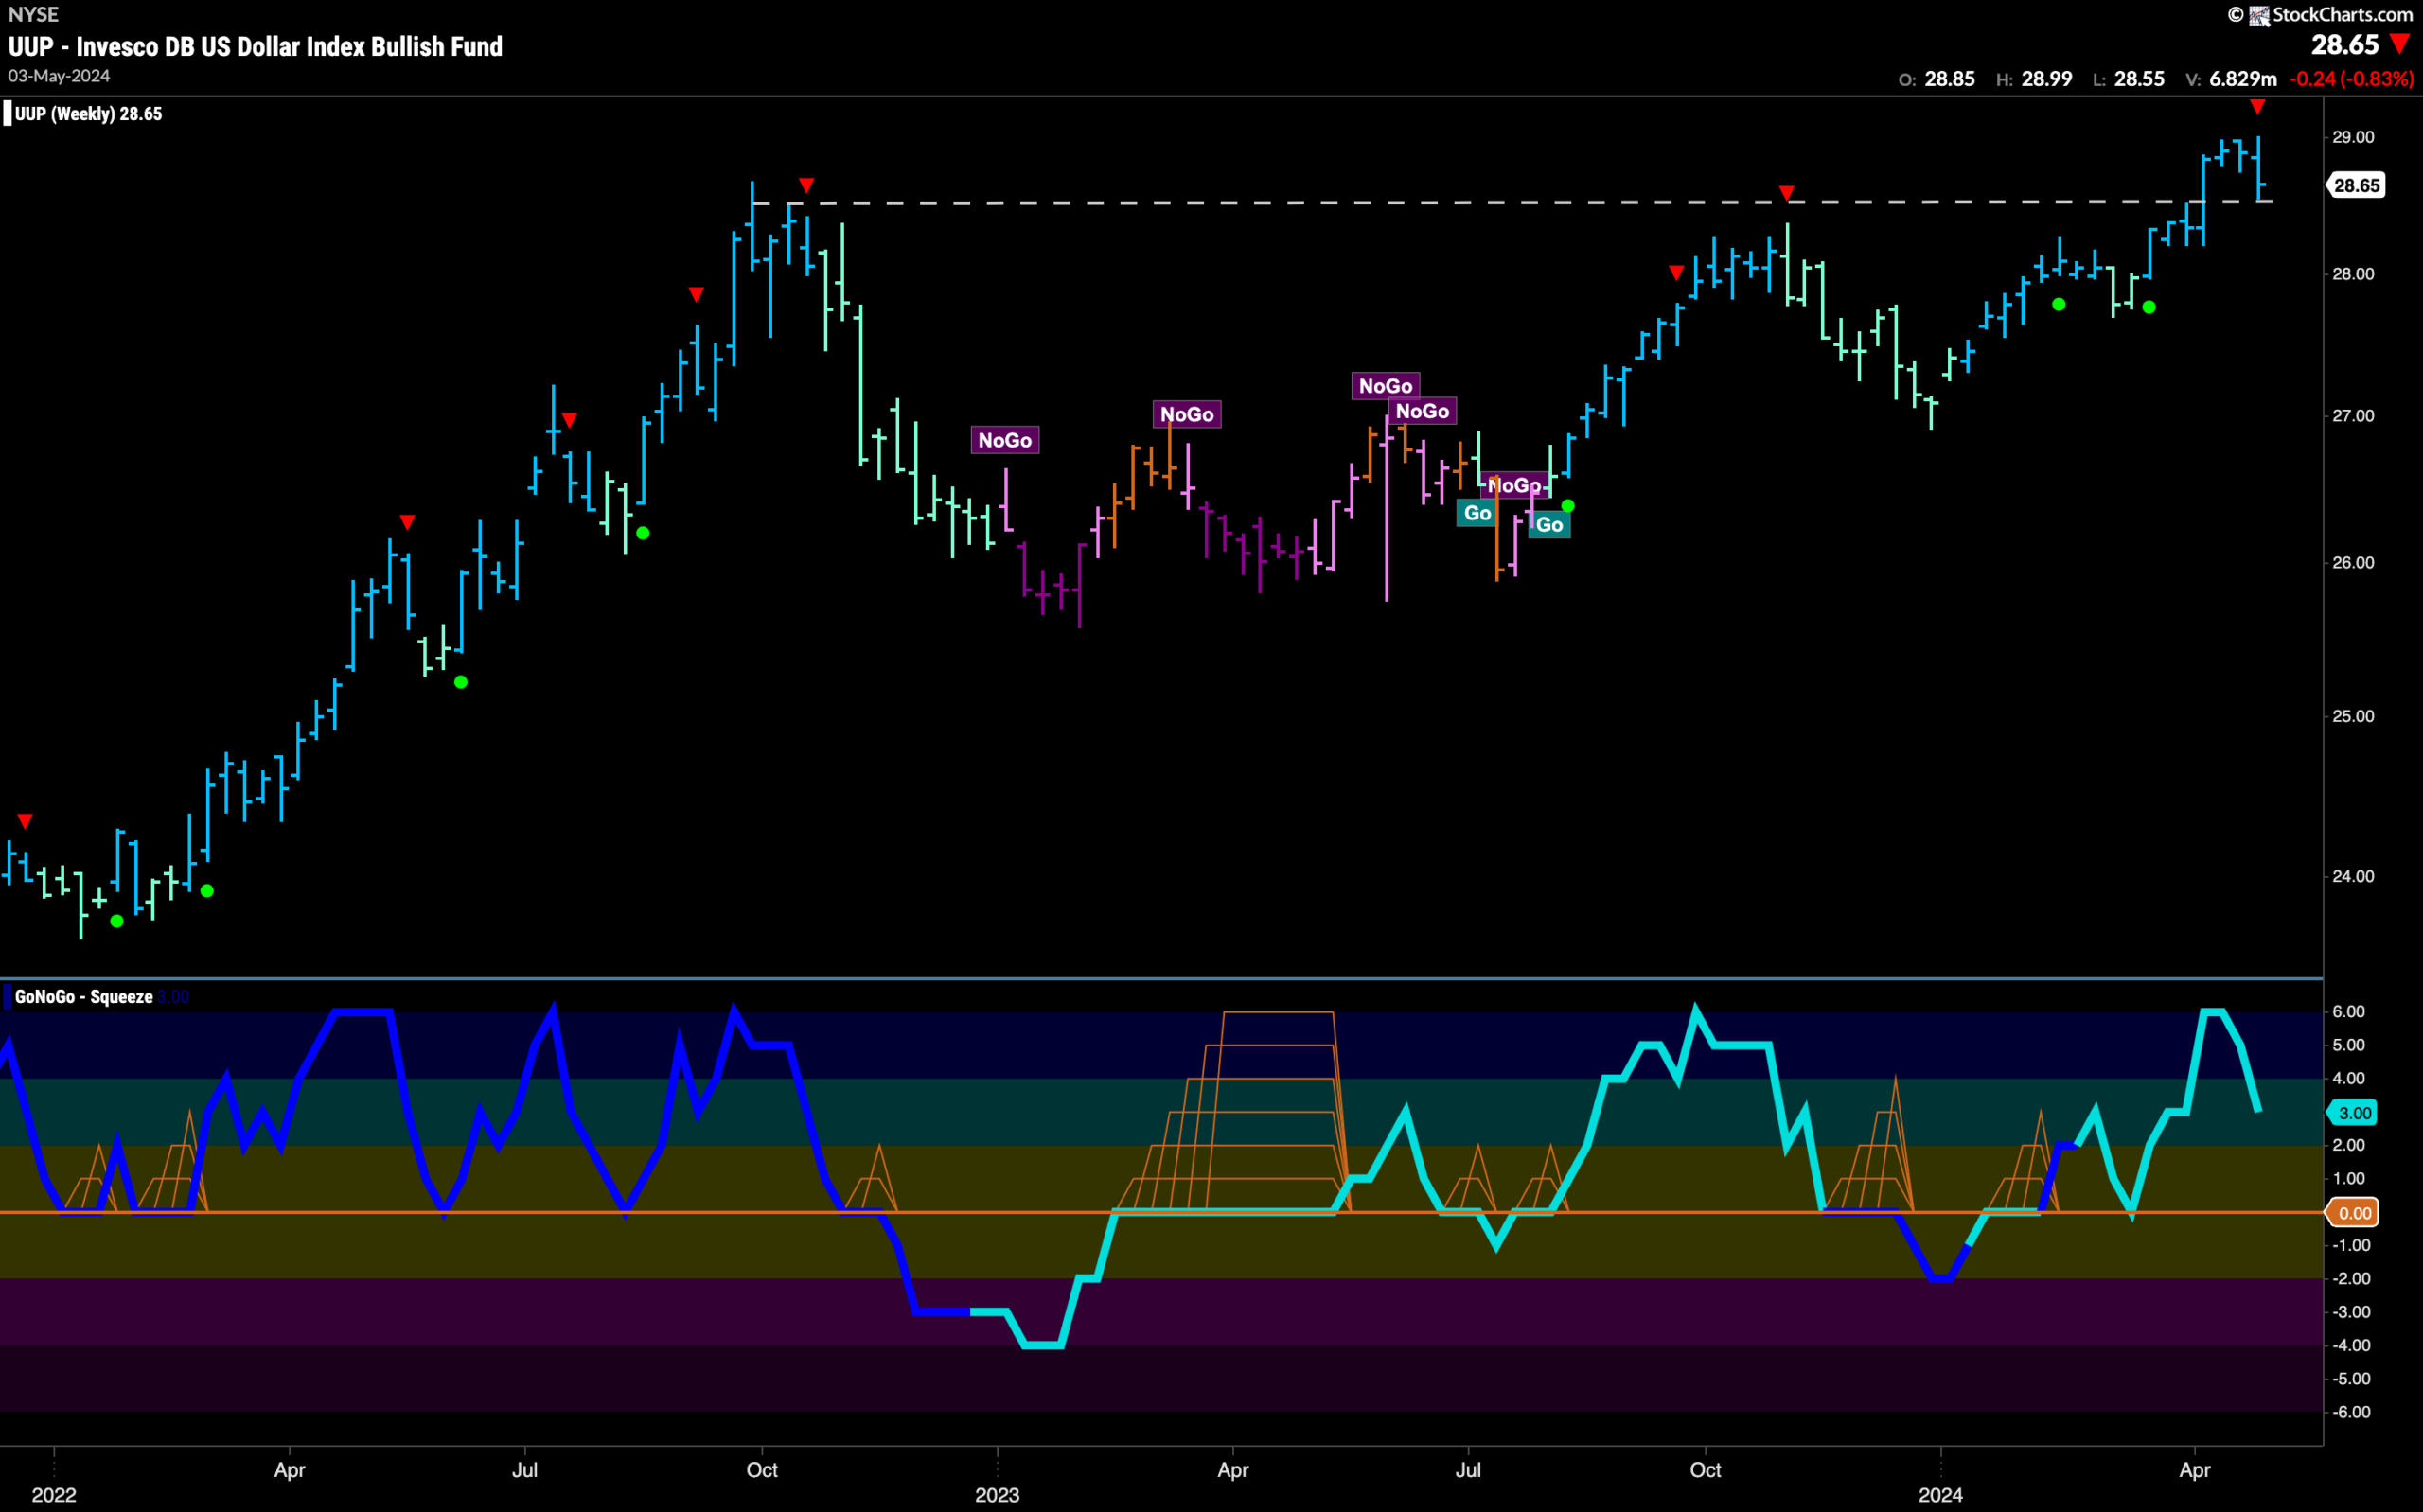The image size is (2423, 1512).
Task: Click the UUP (Weekly) 28.65 legend label
Action: pyautogui.click(x=88, y=114)
